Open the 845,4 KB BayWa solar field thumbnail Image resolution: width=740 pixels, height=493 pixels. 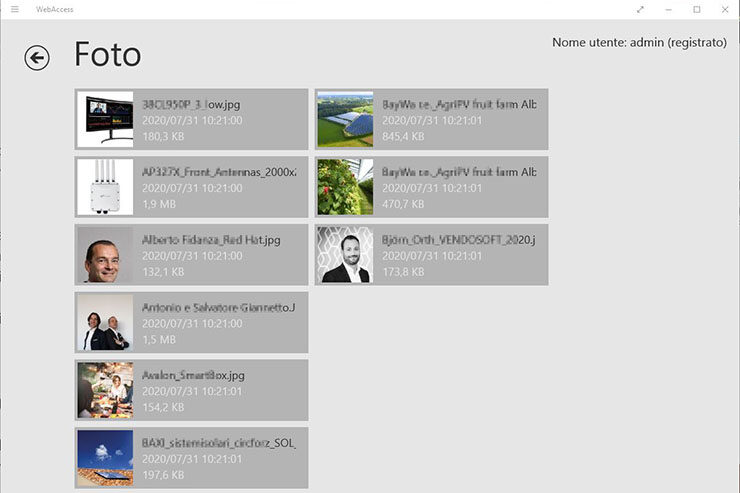(x=345, y=119)
